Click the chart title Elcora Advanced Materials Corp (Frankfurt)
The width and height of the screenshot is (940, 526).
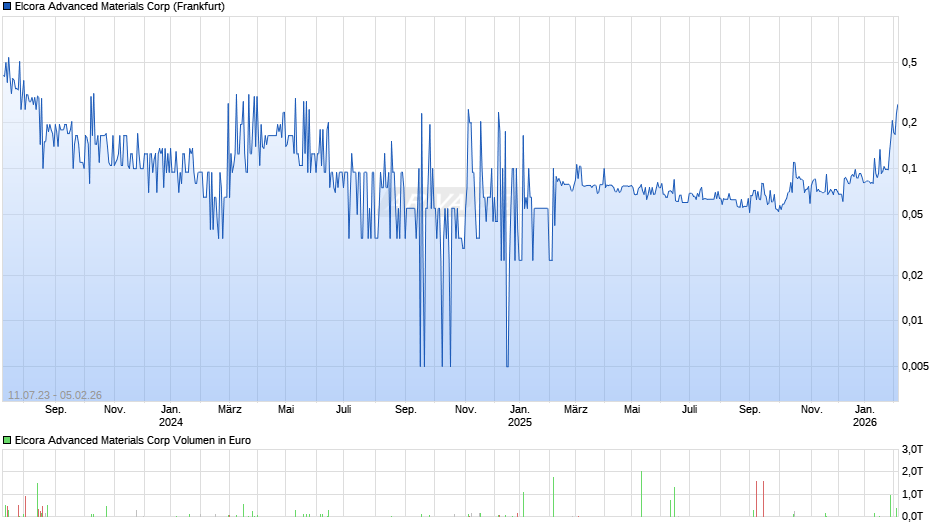pos(120,7)
